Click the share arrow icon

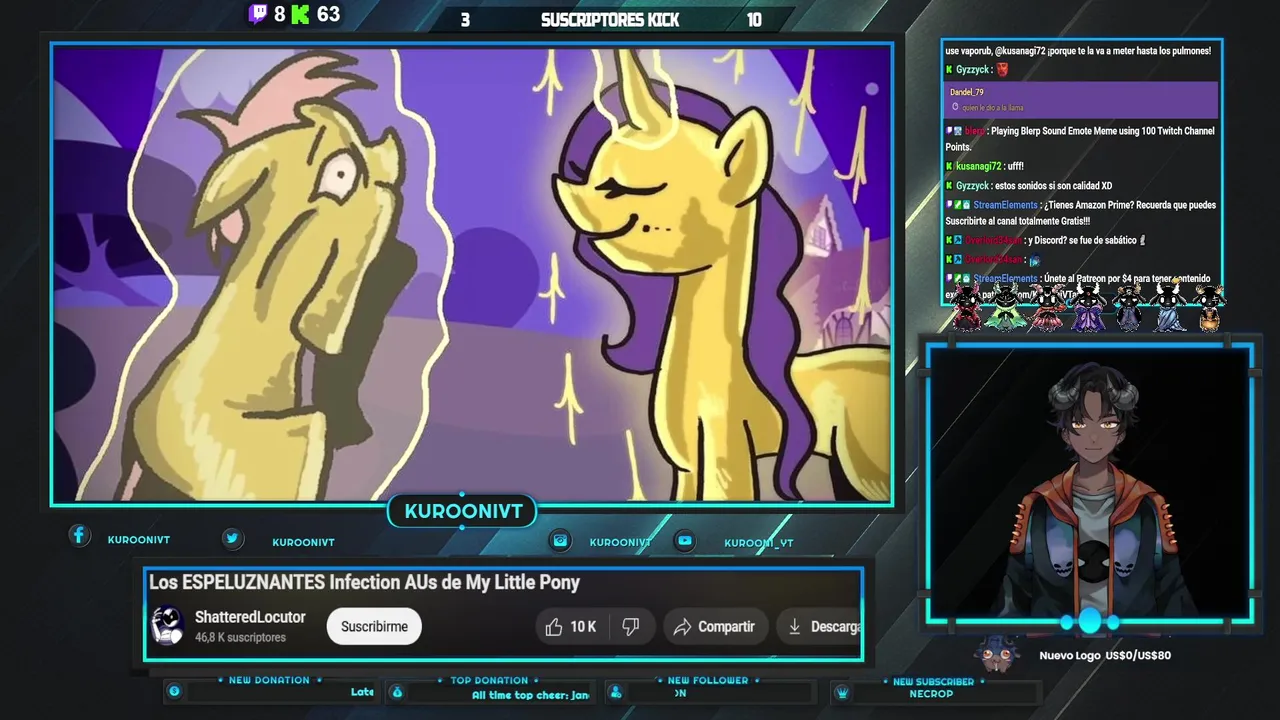pyautogui.click(x=682, y=627)
